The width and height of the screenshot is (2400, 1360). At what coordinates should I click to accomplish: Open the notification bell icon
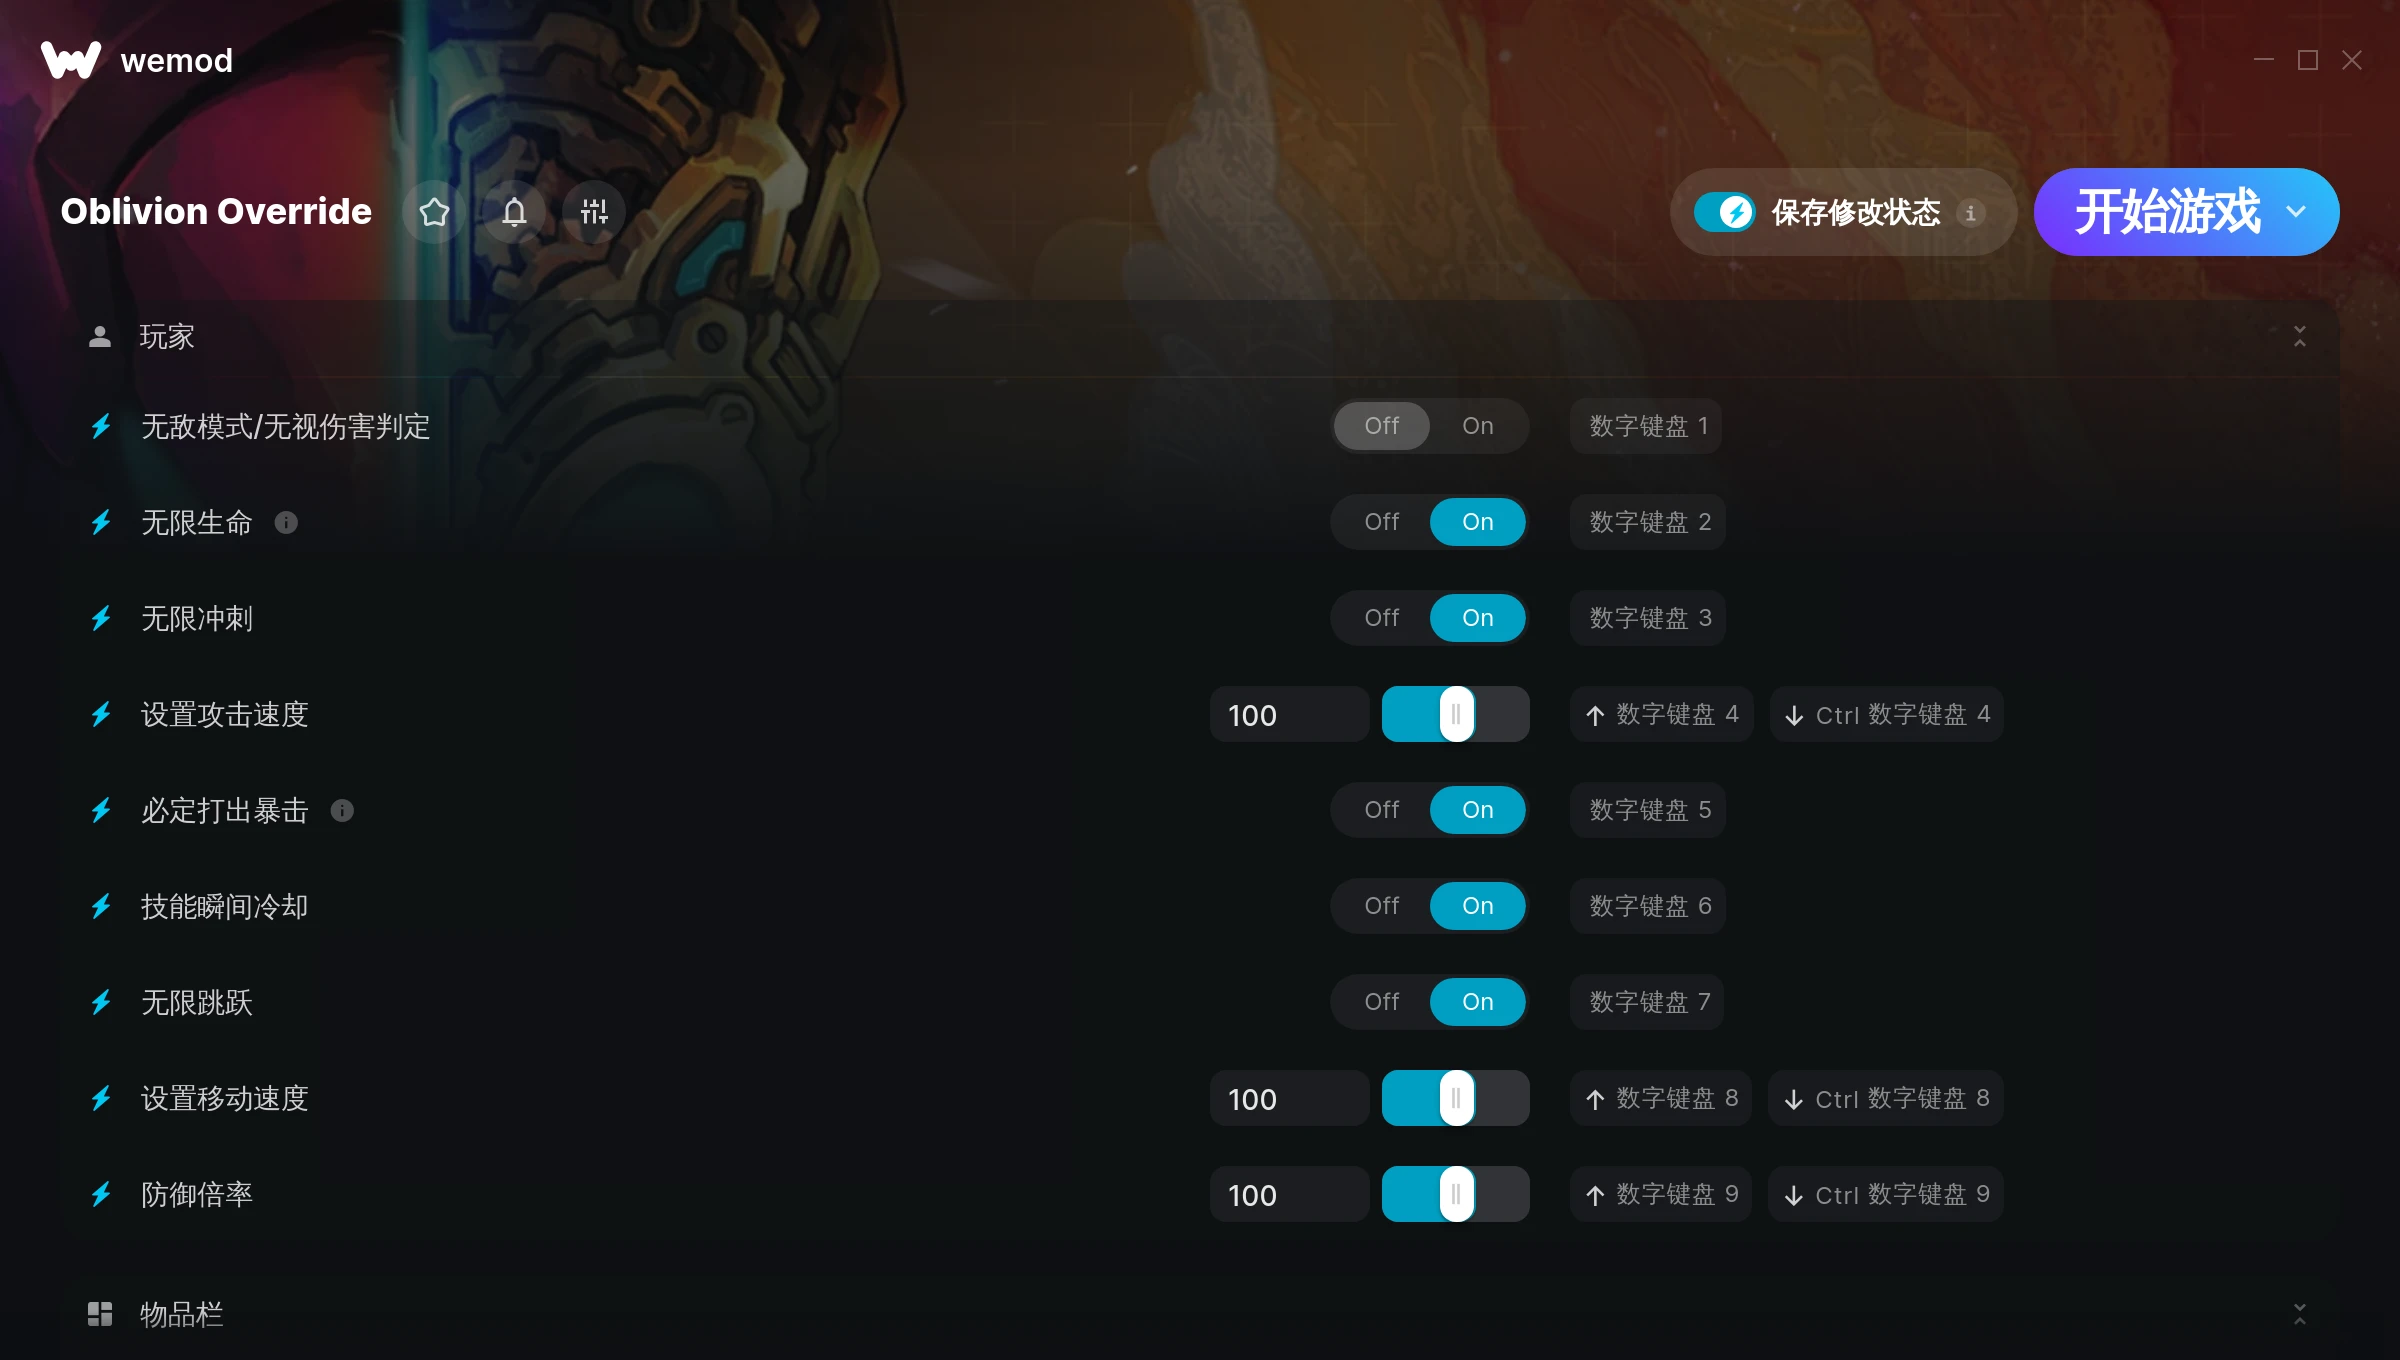point(514,212)
